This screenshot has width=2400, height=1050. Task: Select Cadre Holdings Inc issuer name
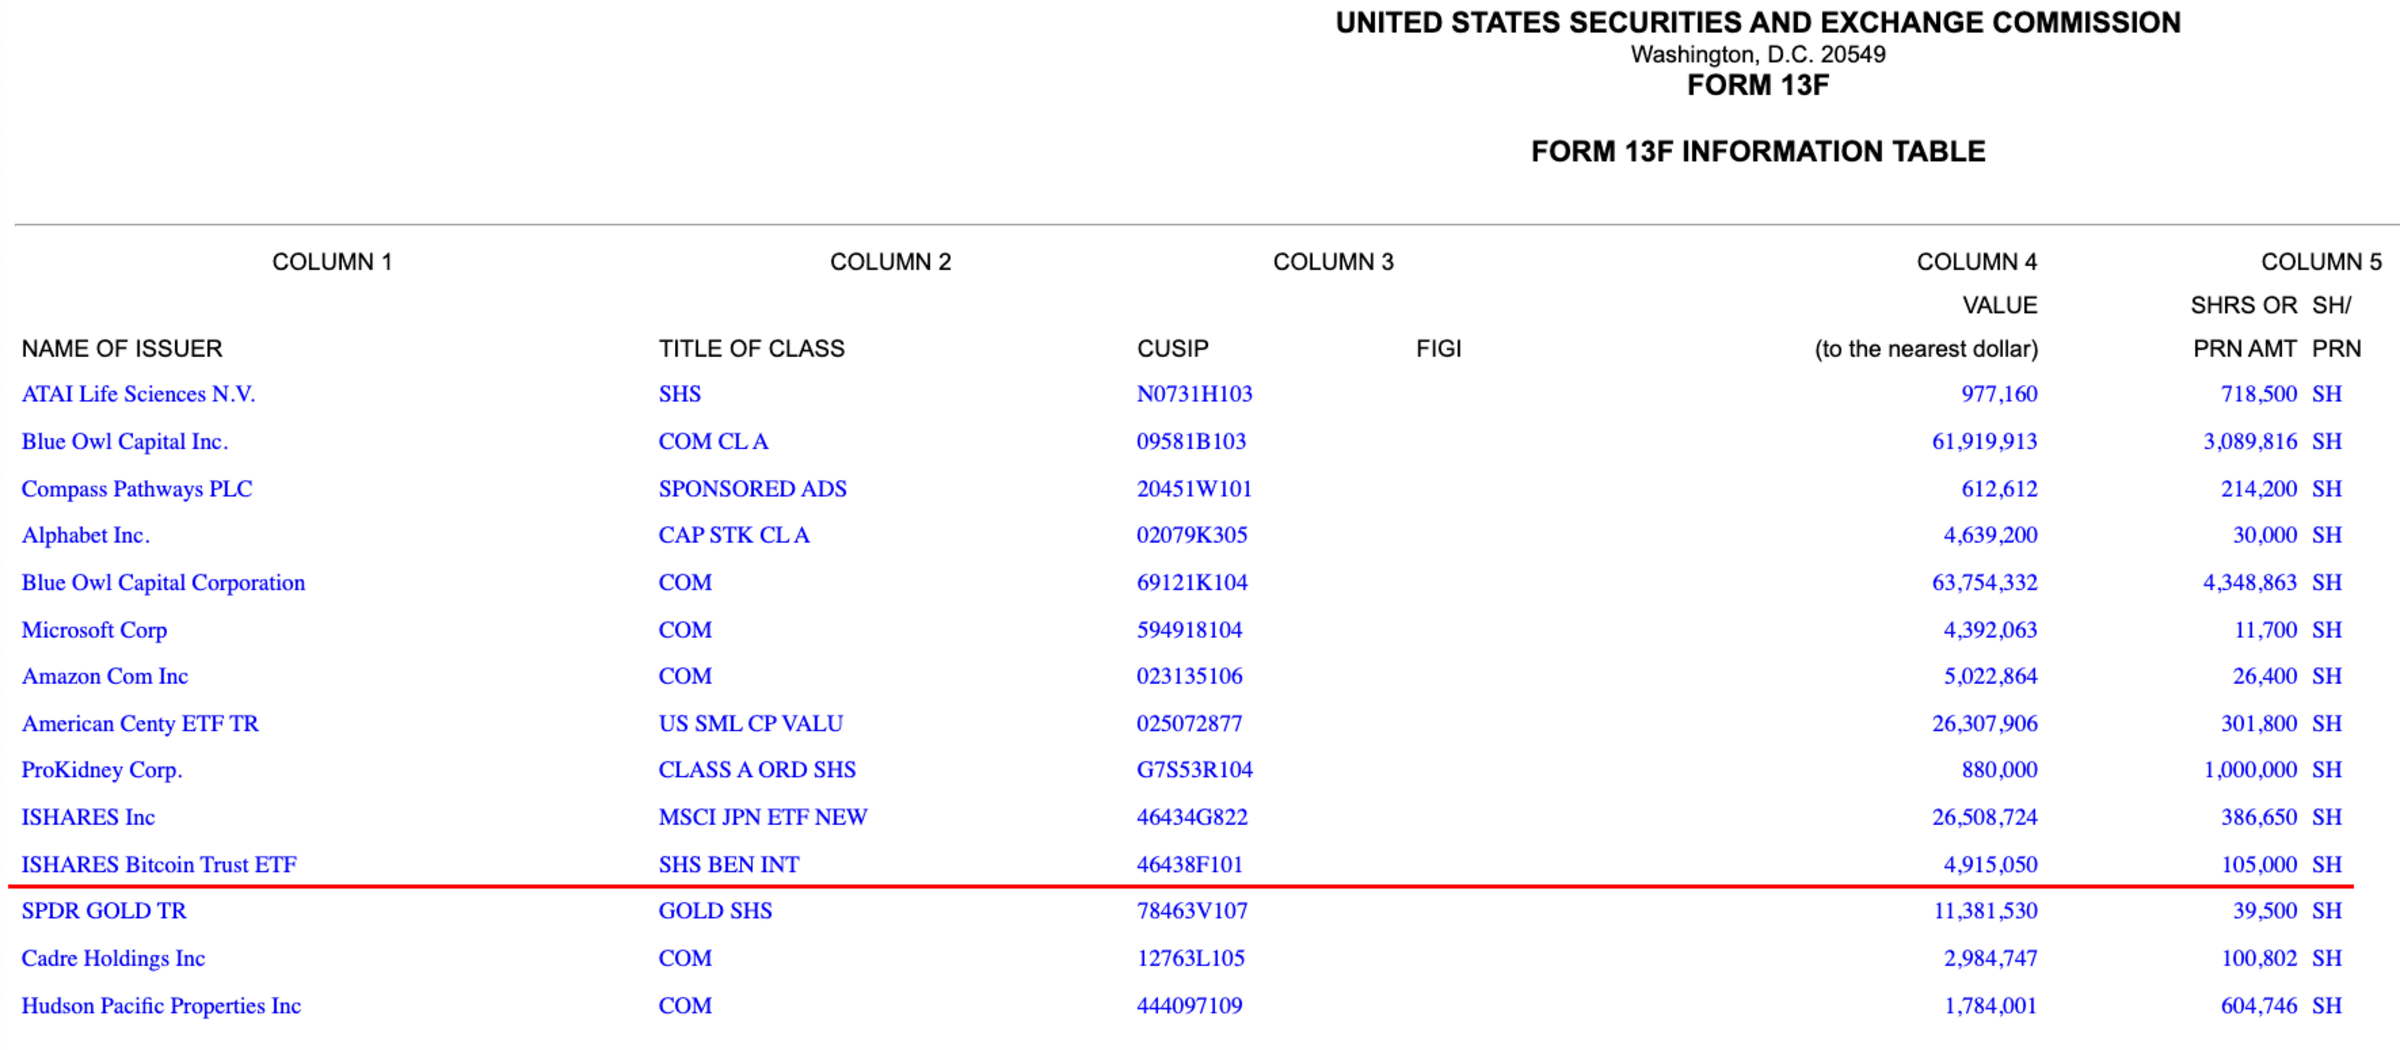(113, 958)
